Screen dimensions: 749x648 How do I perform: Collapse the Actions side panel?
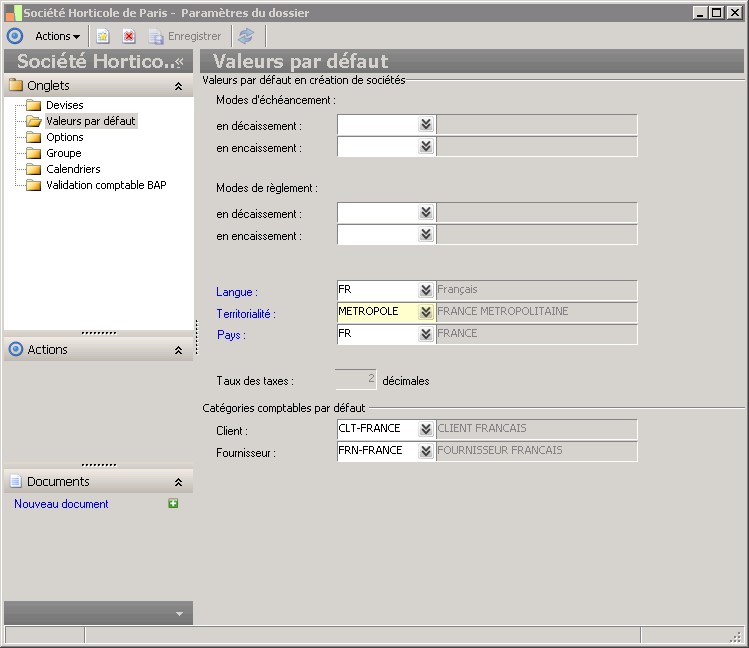(x=178, y=351)
